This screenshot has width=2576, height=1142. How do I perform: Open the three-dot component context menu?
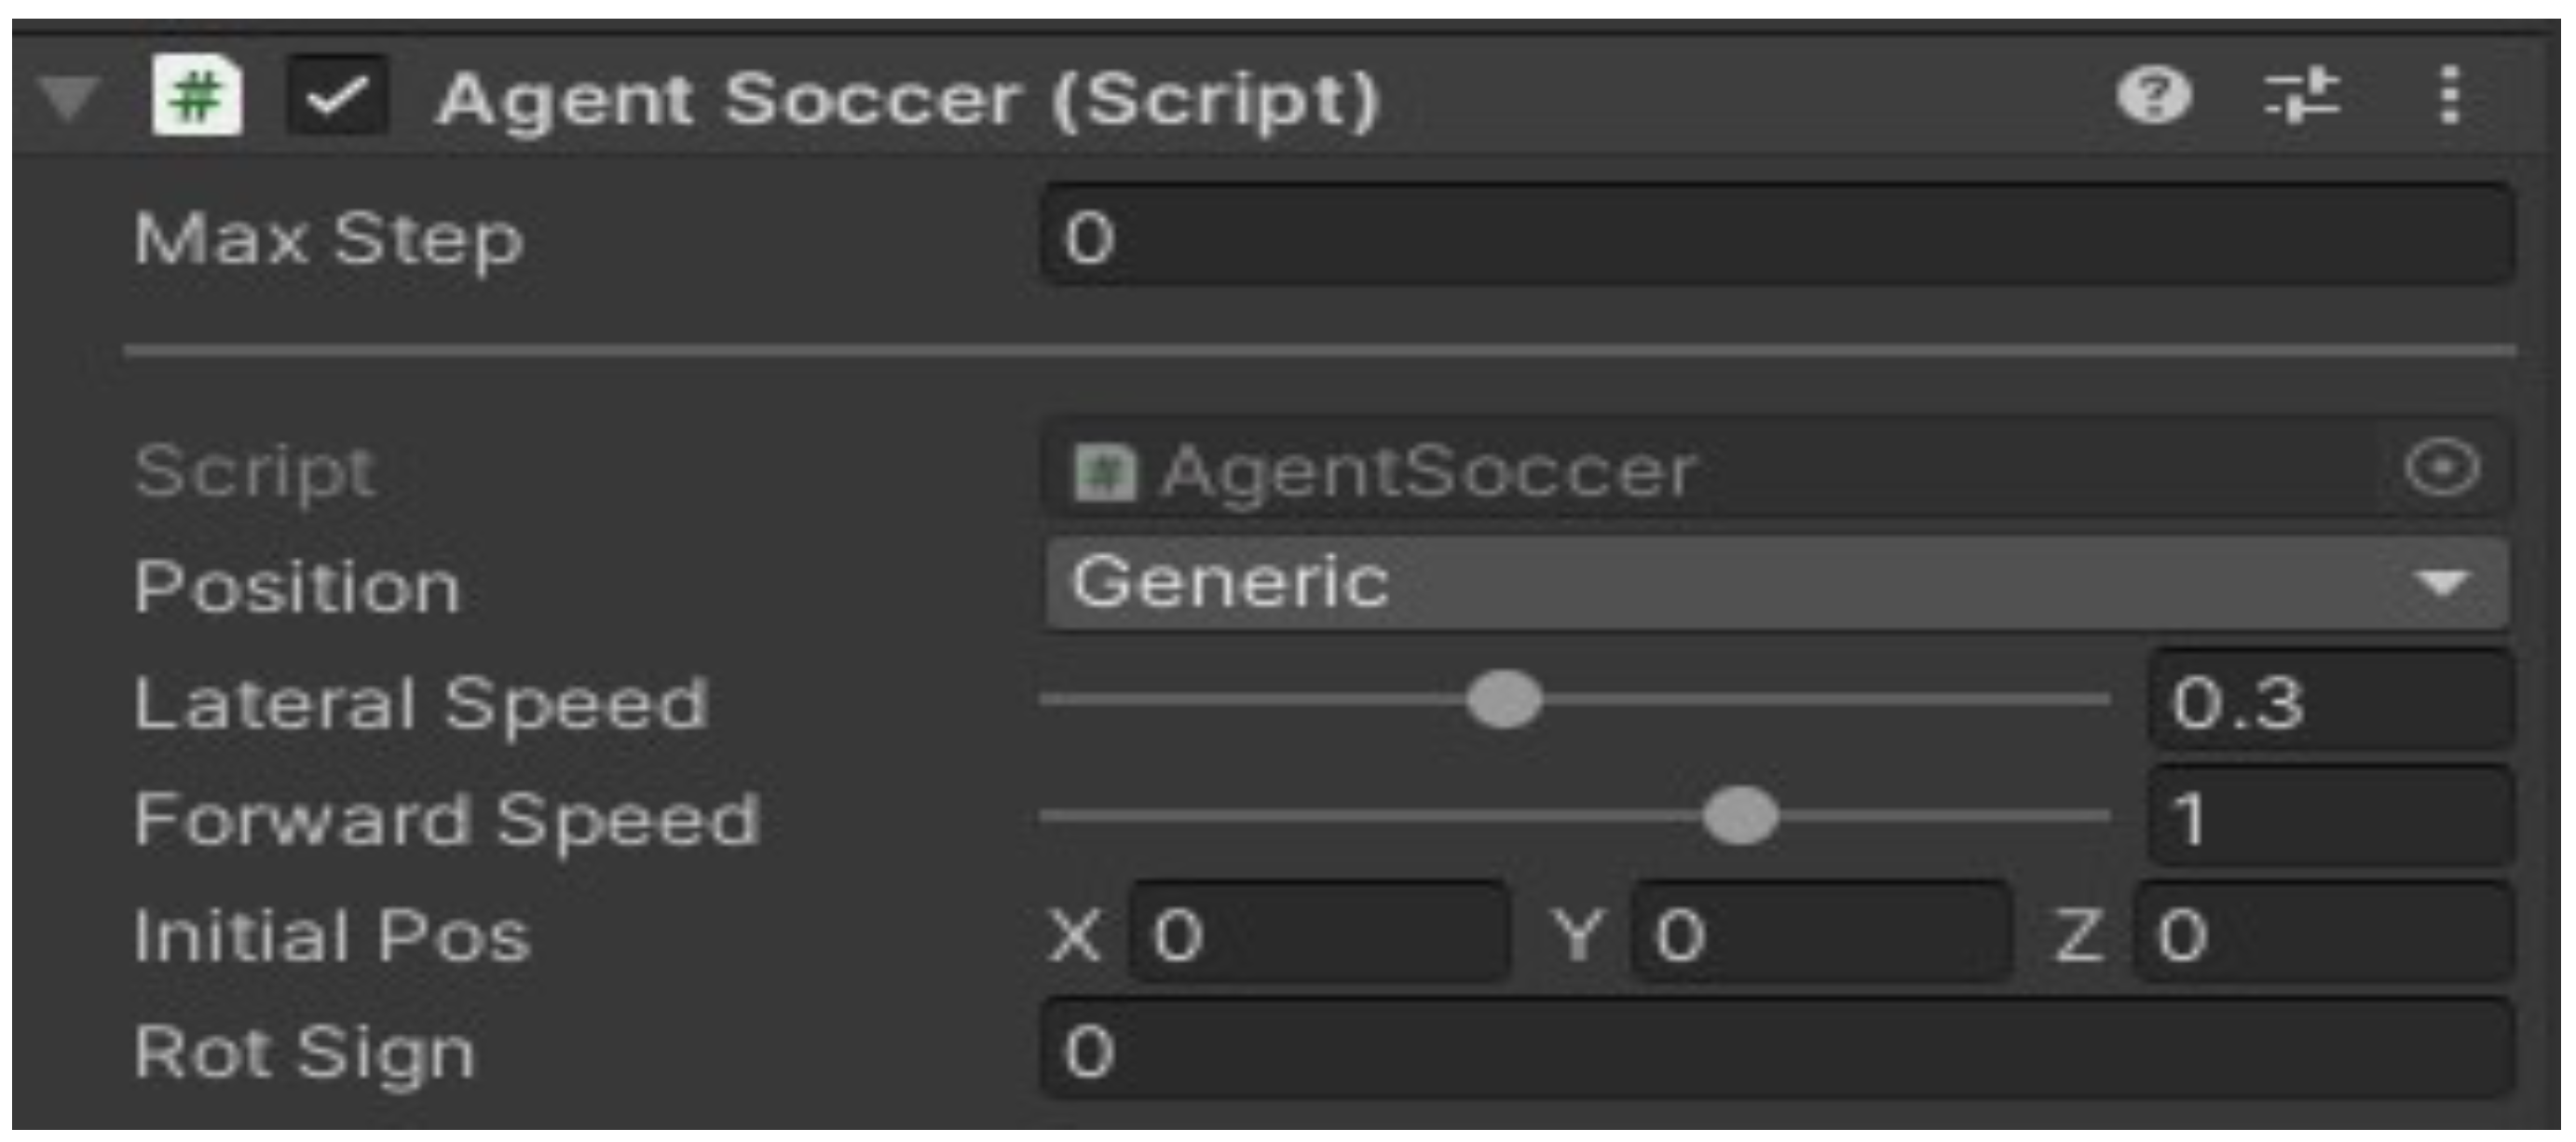2449,96
